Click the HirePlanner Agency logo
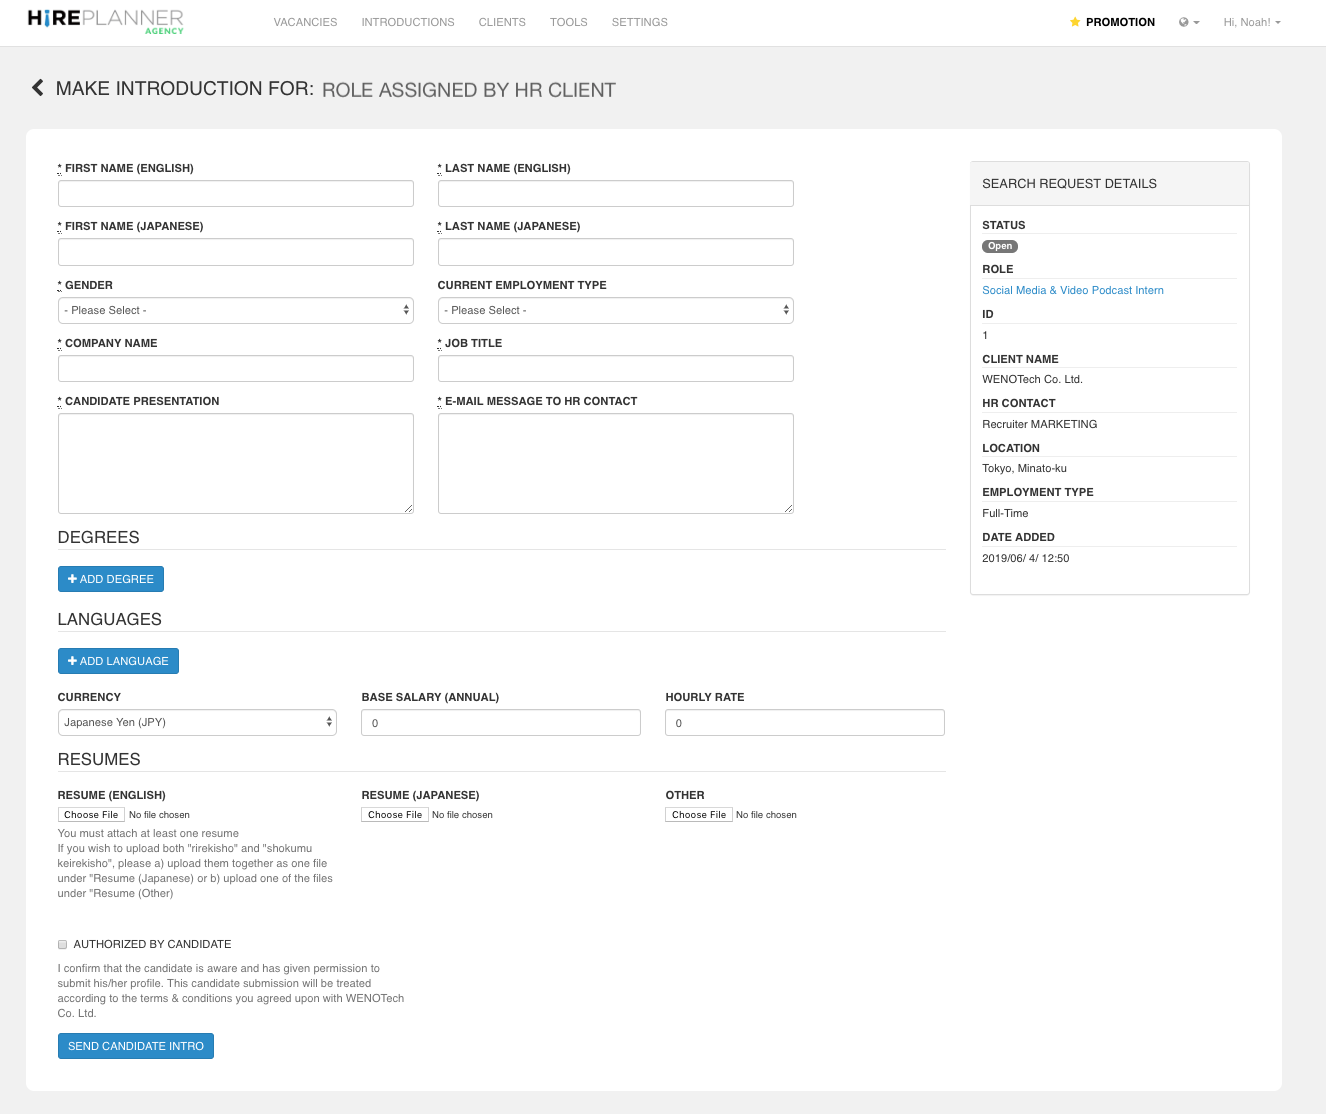The height and width of the screenshot is (1114, 1326). coord(104,21)
